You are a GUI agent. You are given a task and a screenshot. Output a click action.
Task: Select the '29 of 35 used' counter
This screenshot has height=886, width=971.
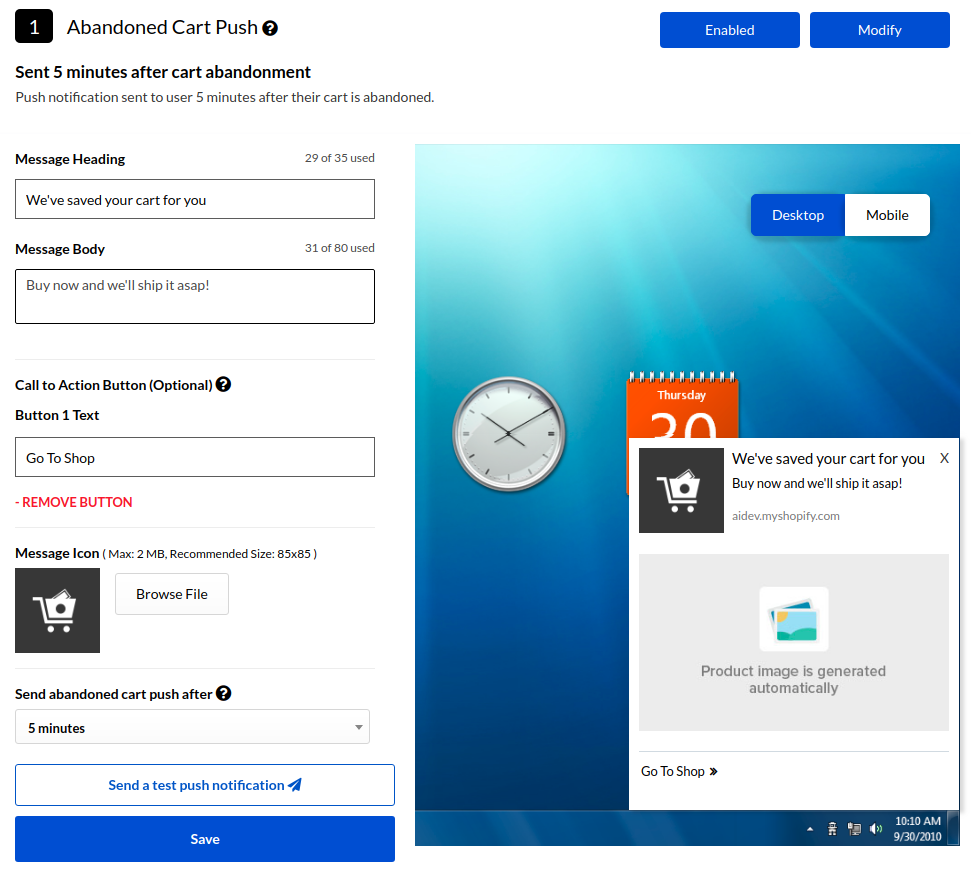point(339,158)
